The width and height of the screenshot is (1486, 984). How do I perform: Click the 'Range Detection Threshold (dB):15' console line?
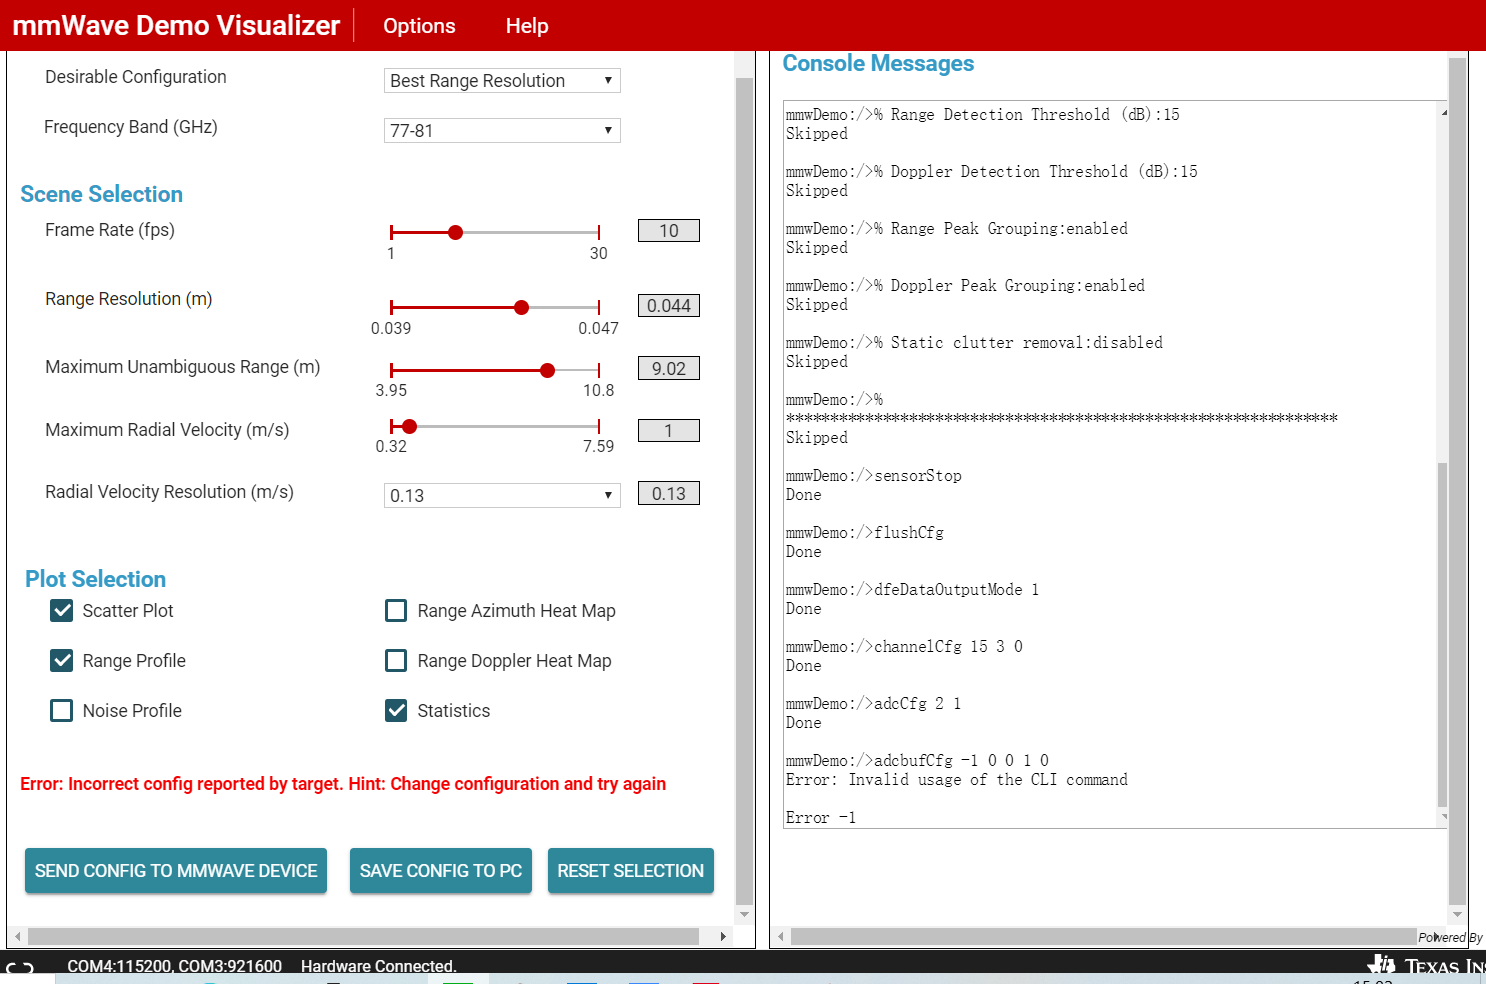point(983,115)
